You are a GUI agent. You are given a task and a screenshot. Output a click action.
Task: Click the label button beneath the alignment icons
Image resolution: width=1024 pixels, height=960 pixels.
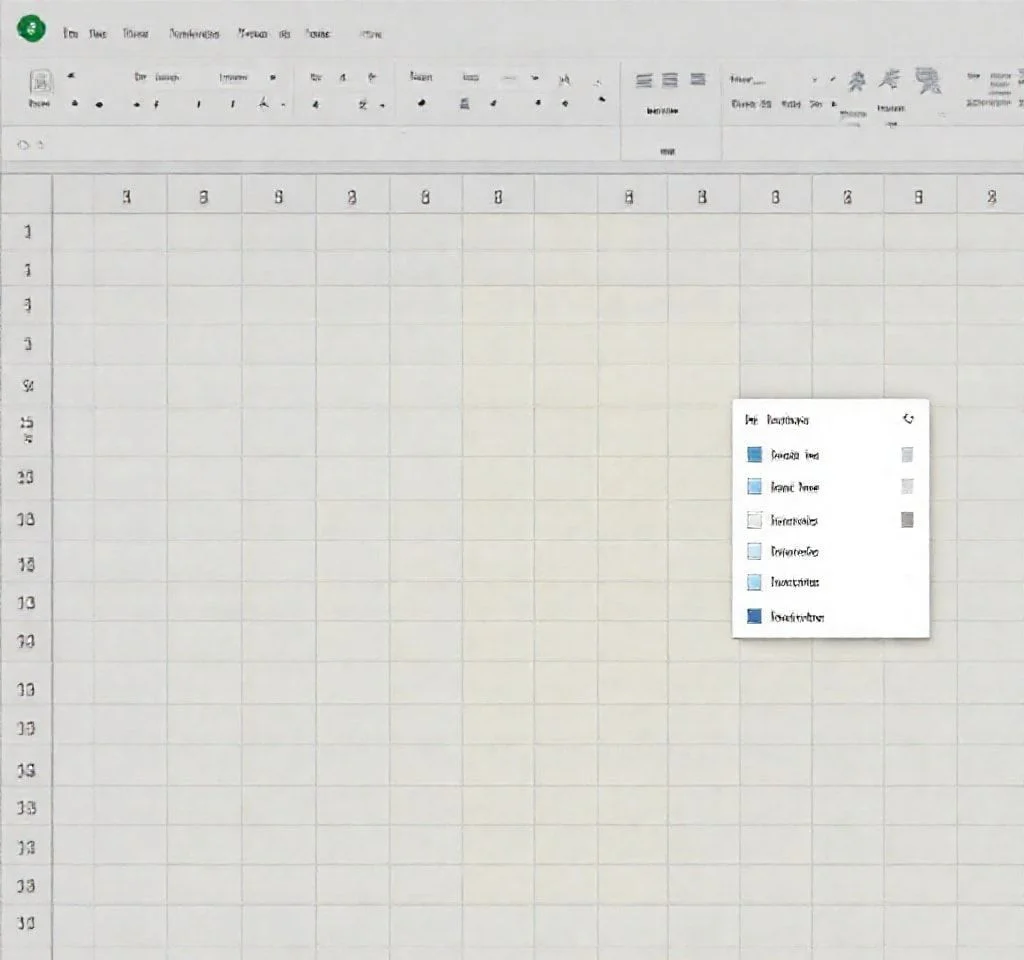coord(664,112)
